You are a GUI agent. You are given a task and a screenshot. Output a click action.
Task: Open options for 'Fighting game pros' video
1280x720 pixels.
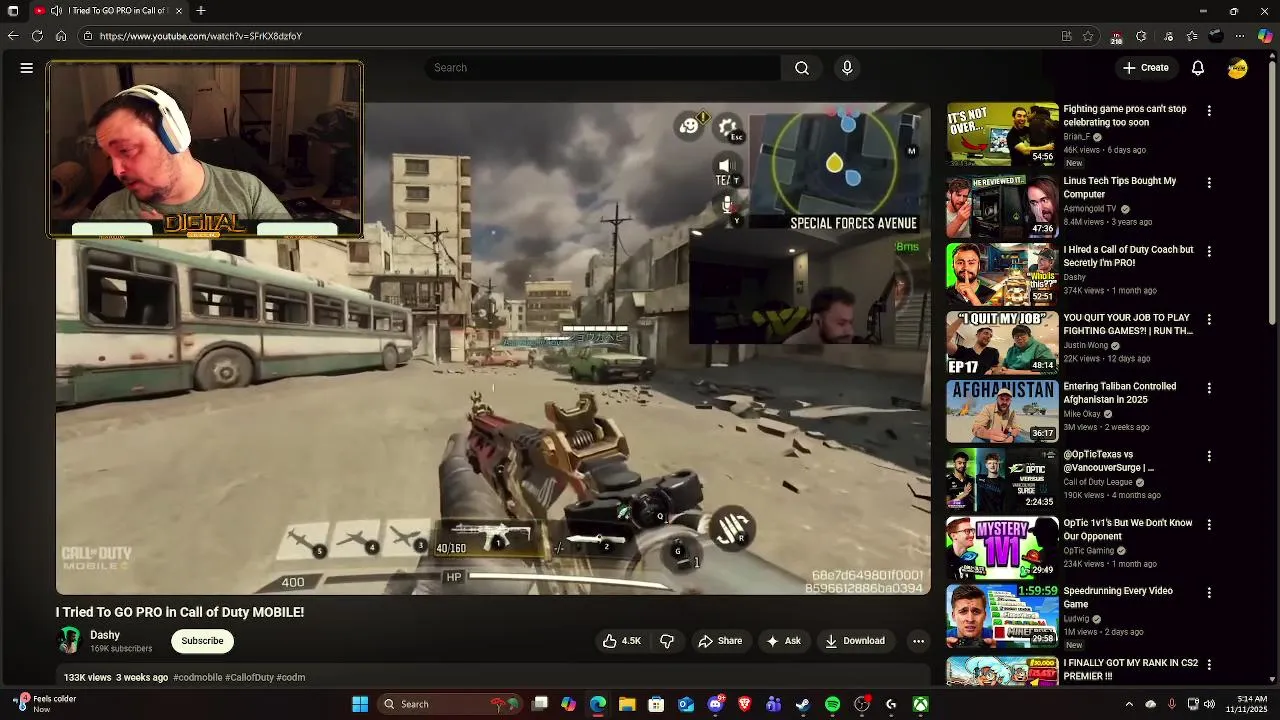(1209, 111)
